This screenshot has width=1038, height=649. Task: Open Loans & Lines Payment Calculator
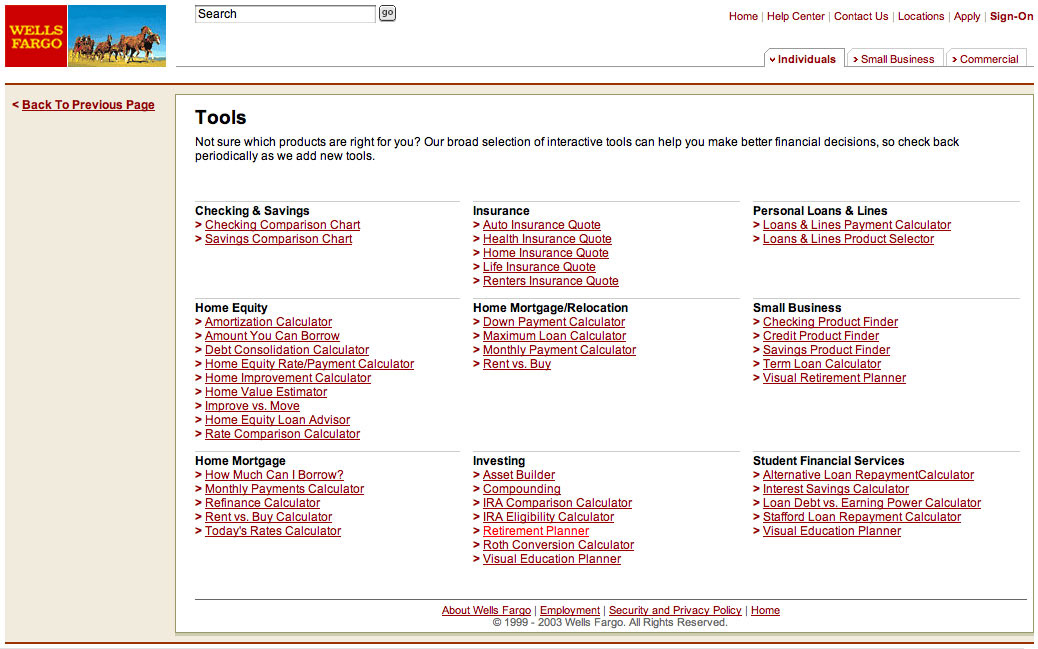click(857, 225)
